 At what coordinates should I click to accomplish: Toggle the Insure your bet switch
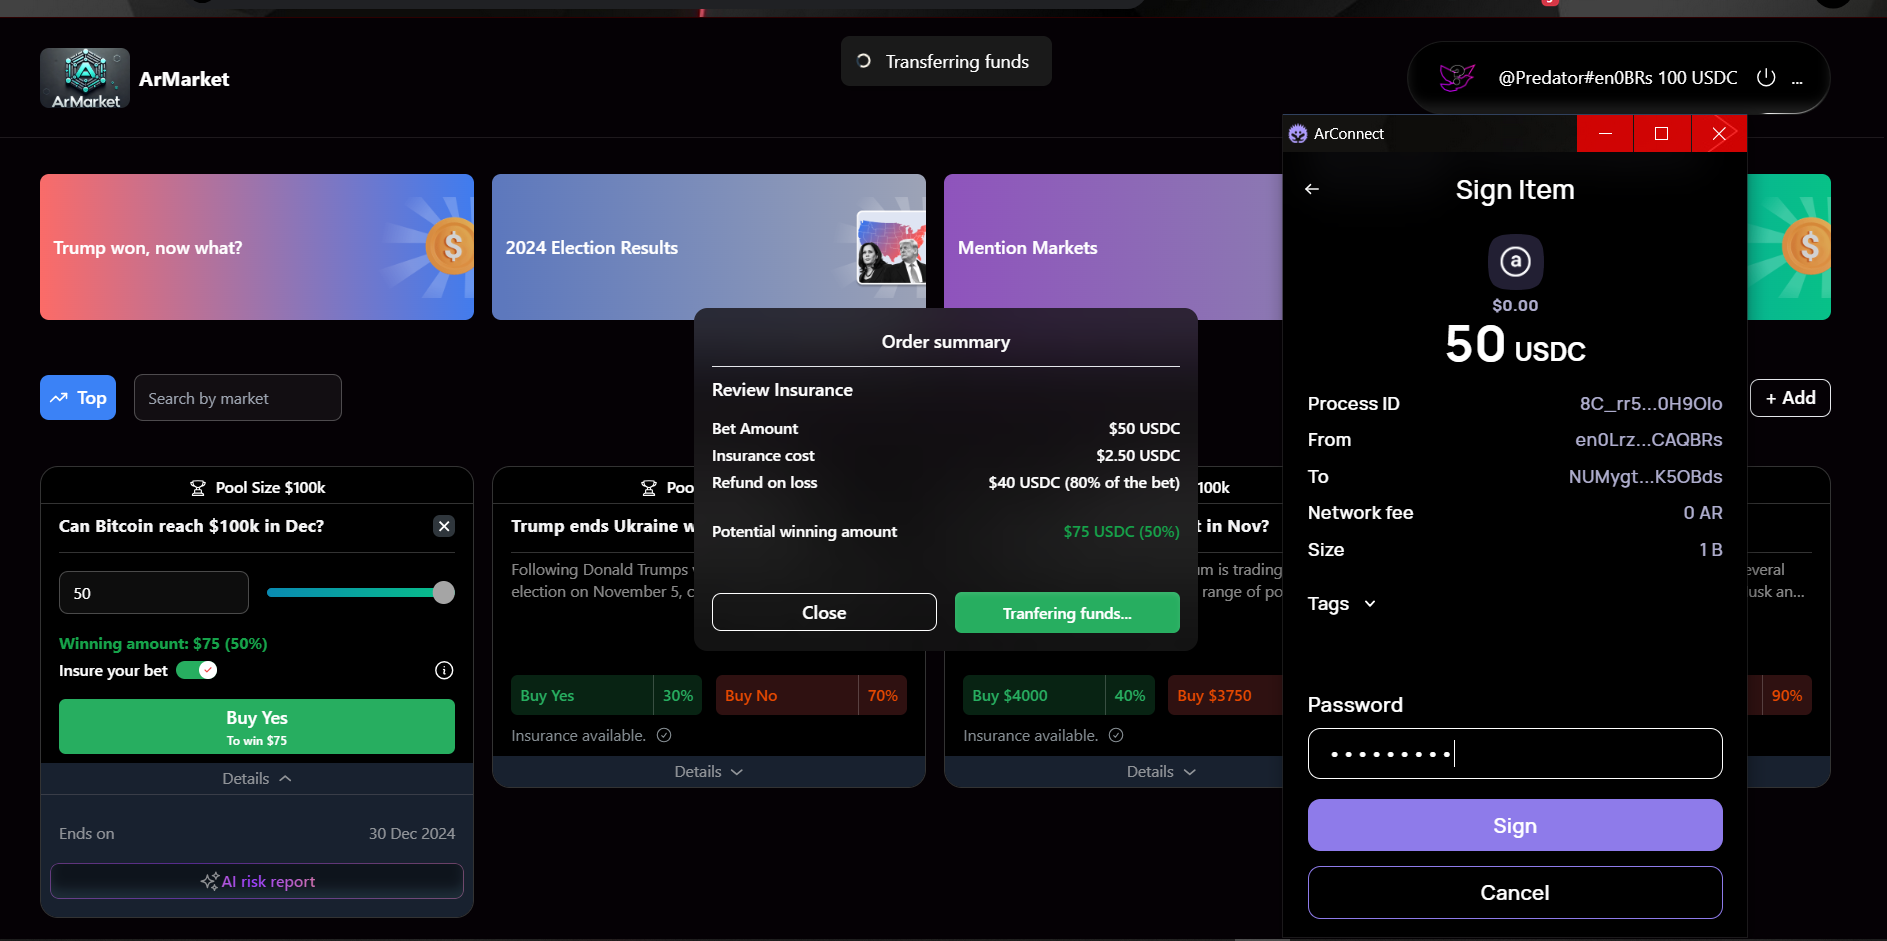pos(197,670)
